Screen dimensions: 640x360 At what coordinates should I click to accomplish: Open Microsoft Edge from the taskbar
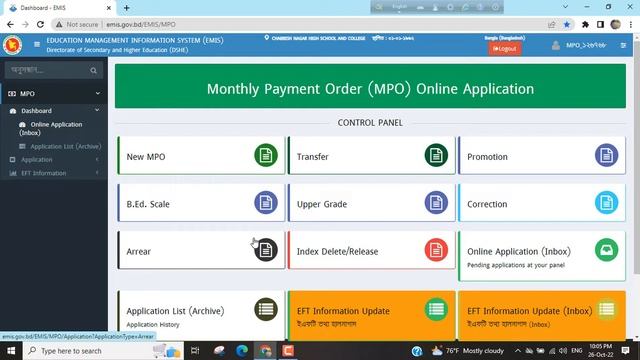pyautogui.click(x=242, y=351)
